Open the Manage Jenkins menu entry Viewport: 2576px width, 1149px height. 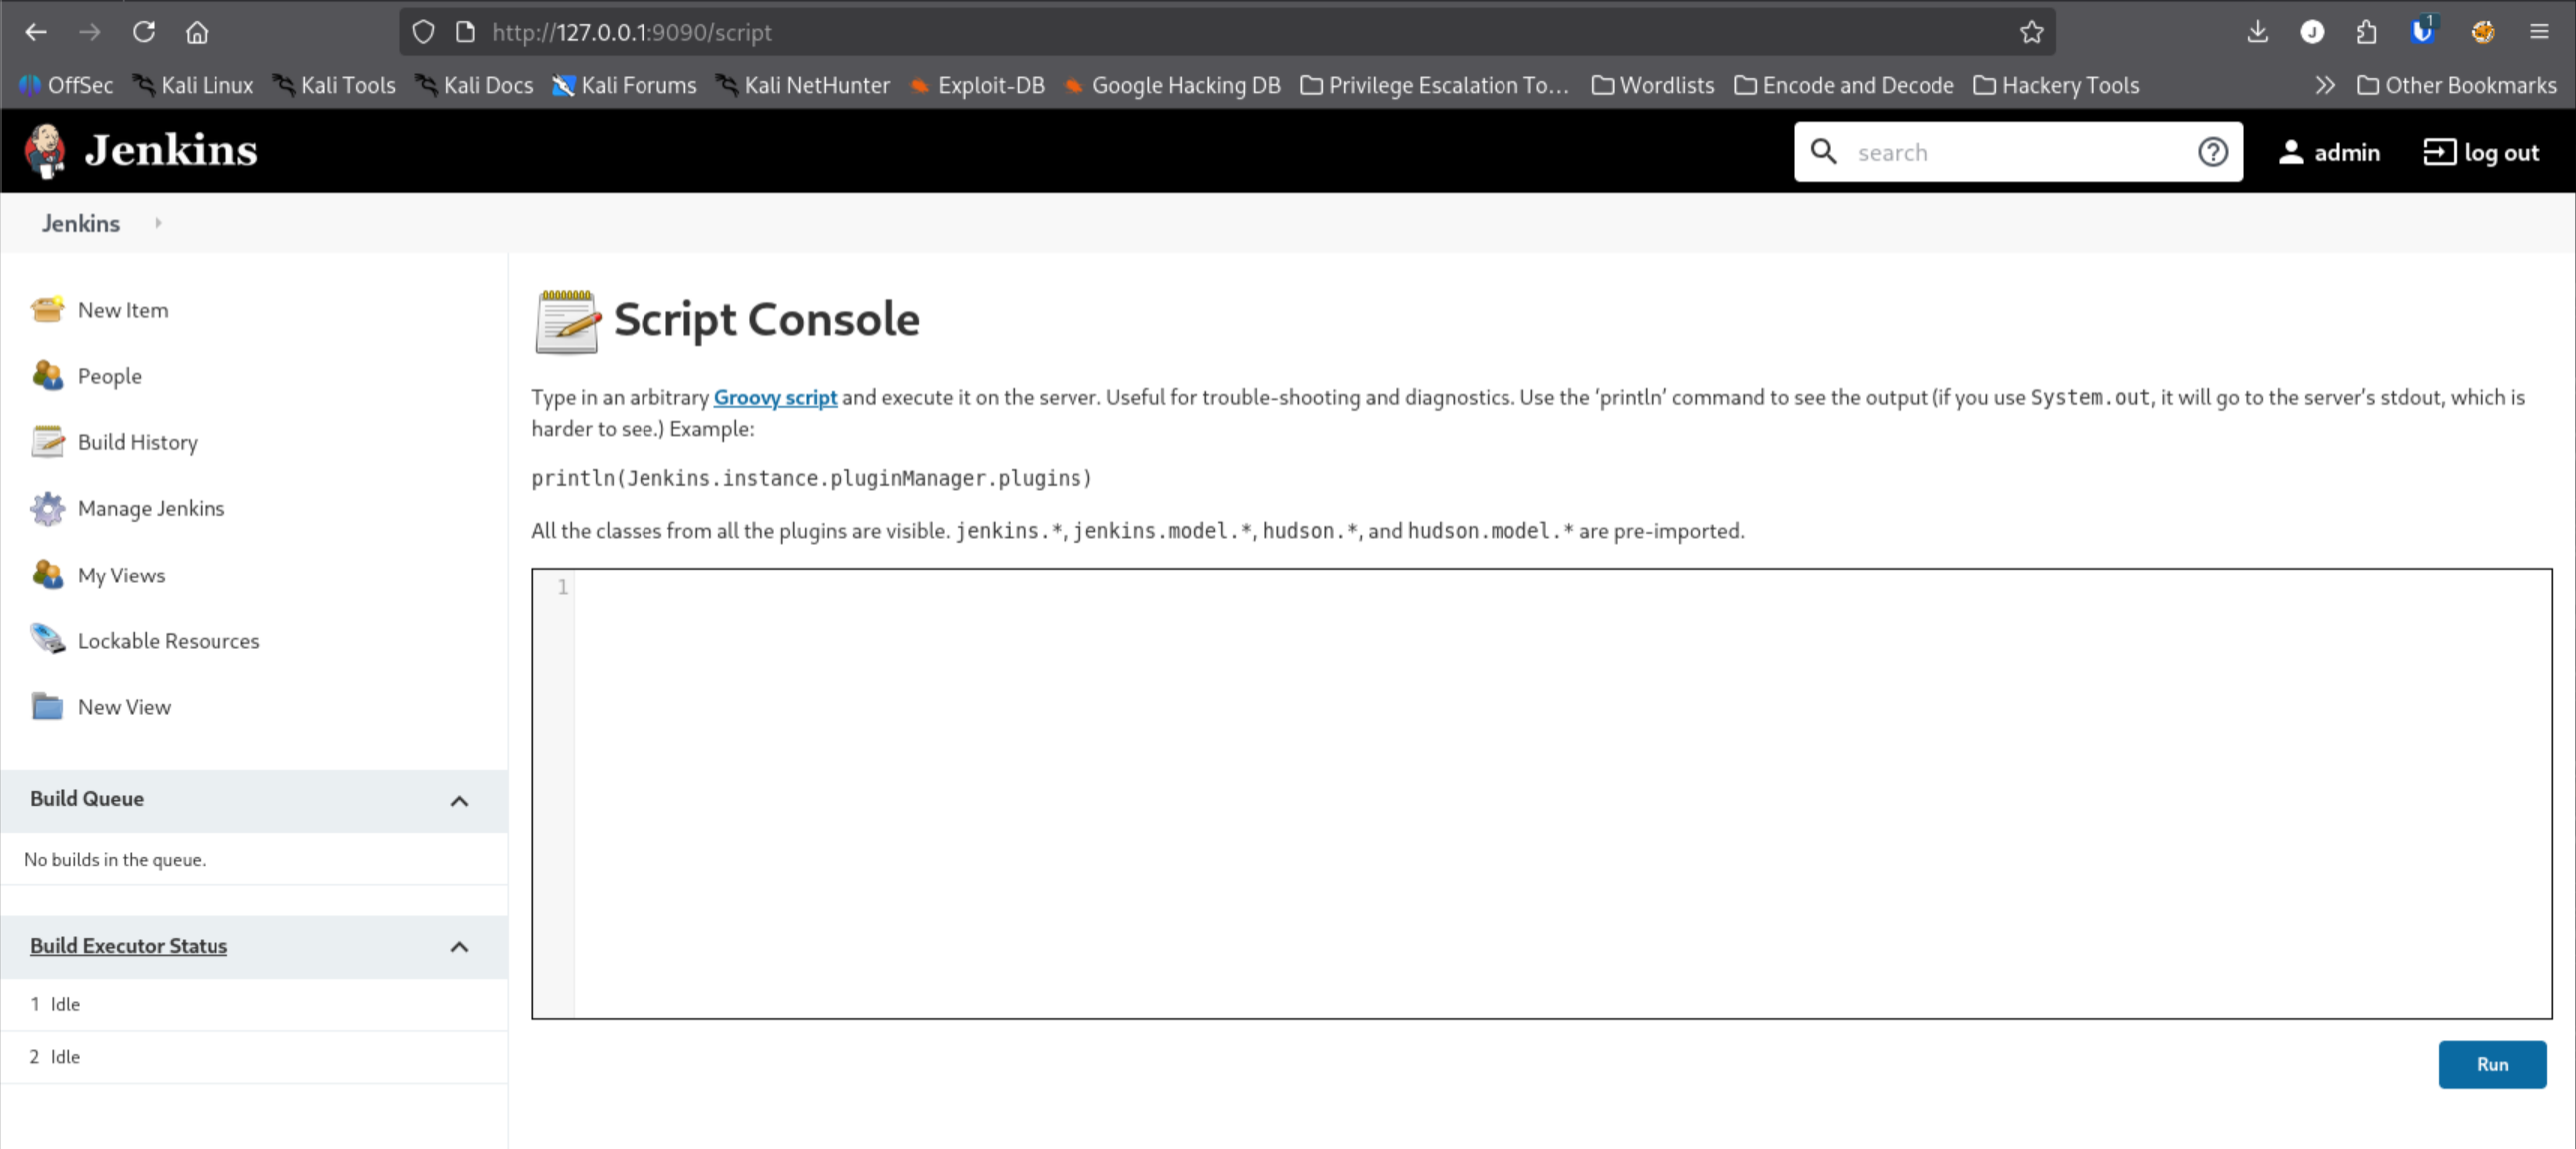[151, 509]
